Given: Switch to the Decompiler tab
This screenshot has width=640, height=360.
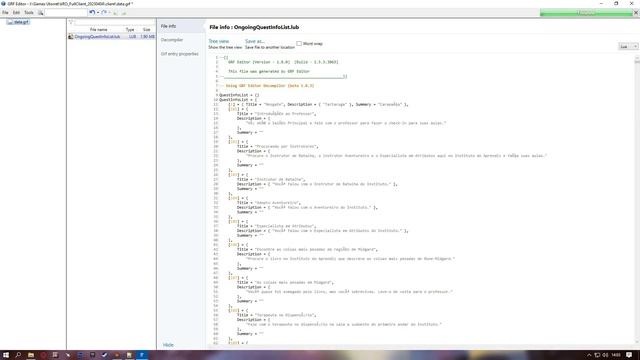Looking at the screenshot, I should click(x=172, y=40).
